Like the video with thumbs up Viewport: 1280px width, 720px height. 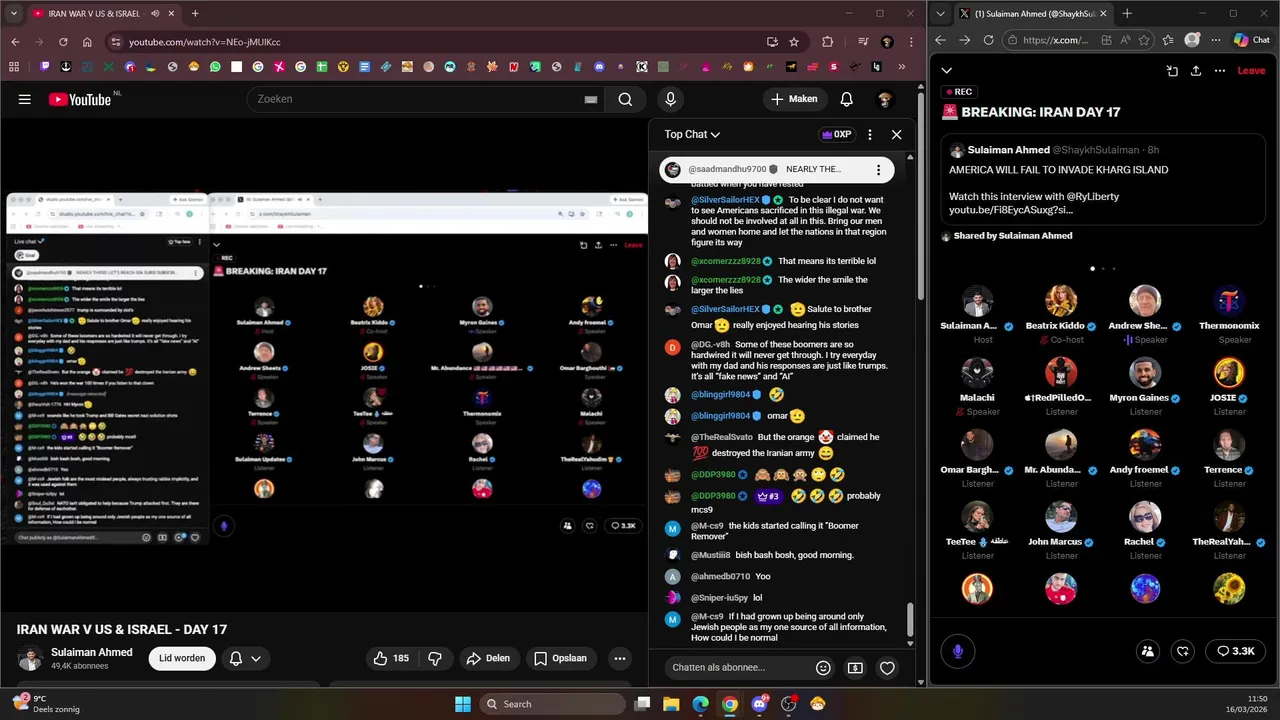point(391,658)
